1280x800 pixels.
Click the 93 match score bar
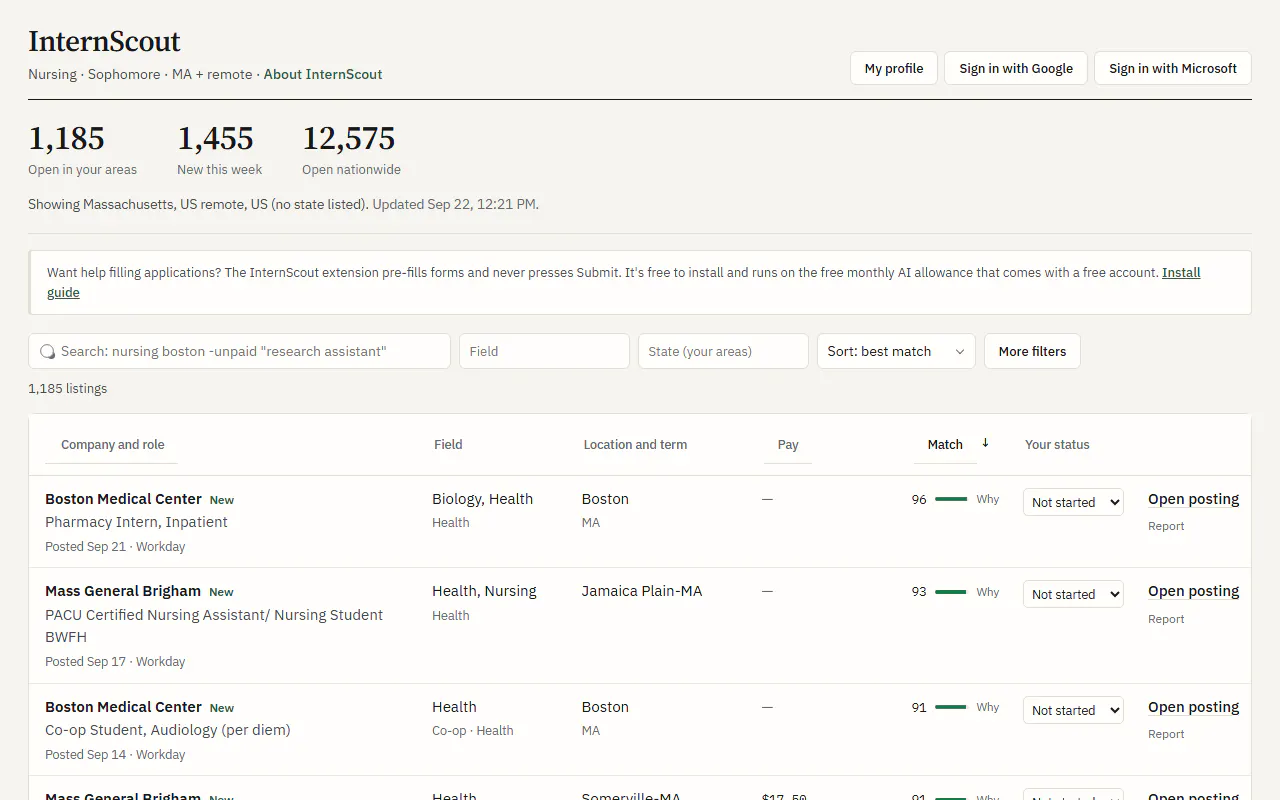click(951, 592)
